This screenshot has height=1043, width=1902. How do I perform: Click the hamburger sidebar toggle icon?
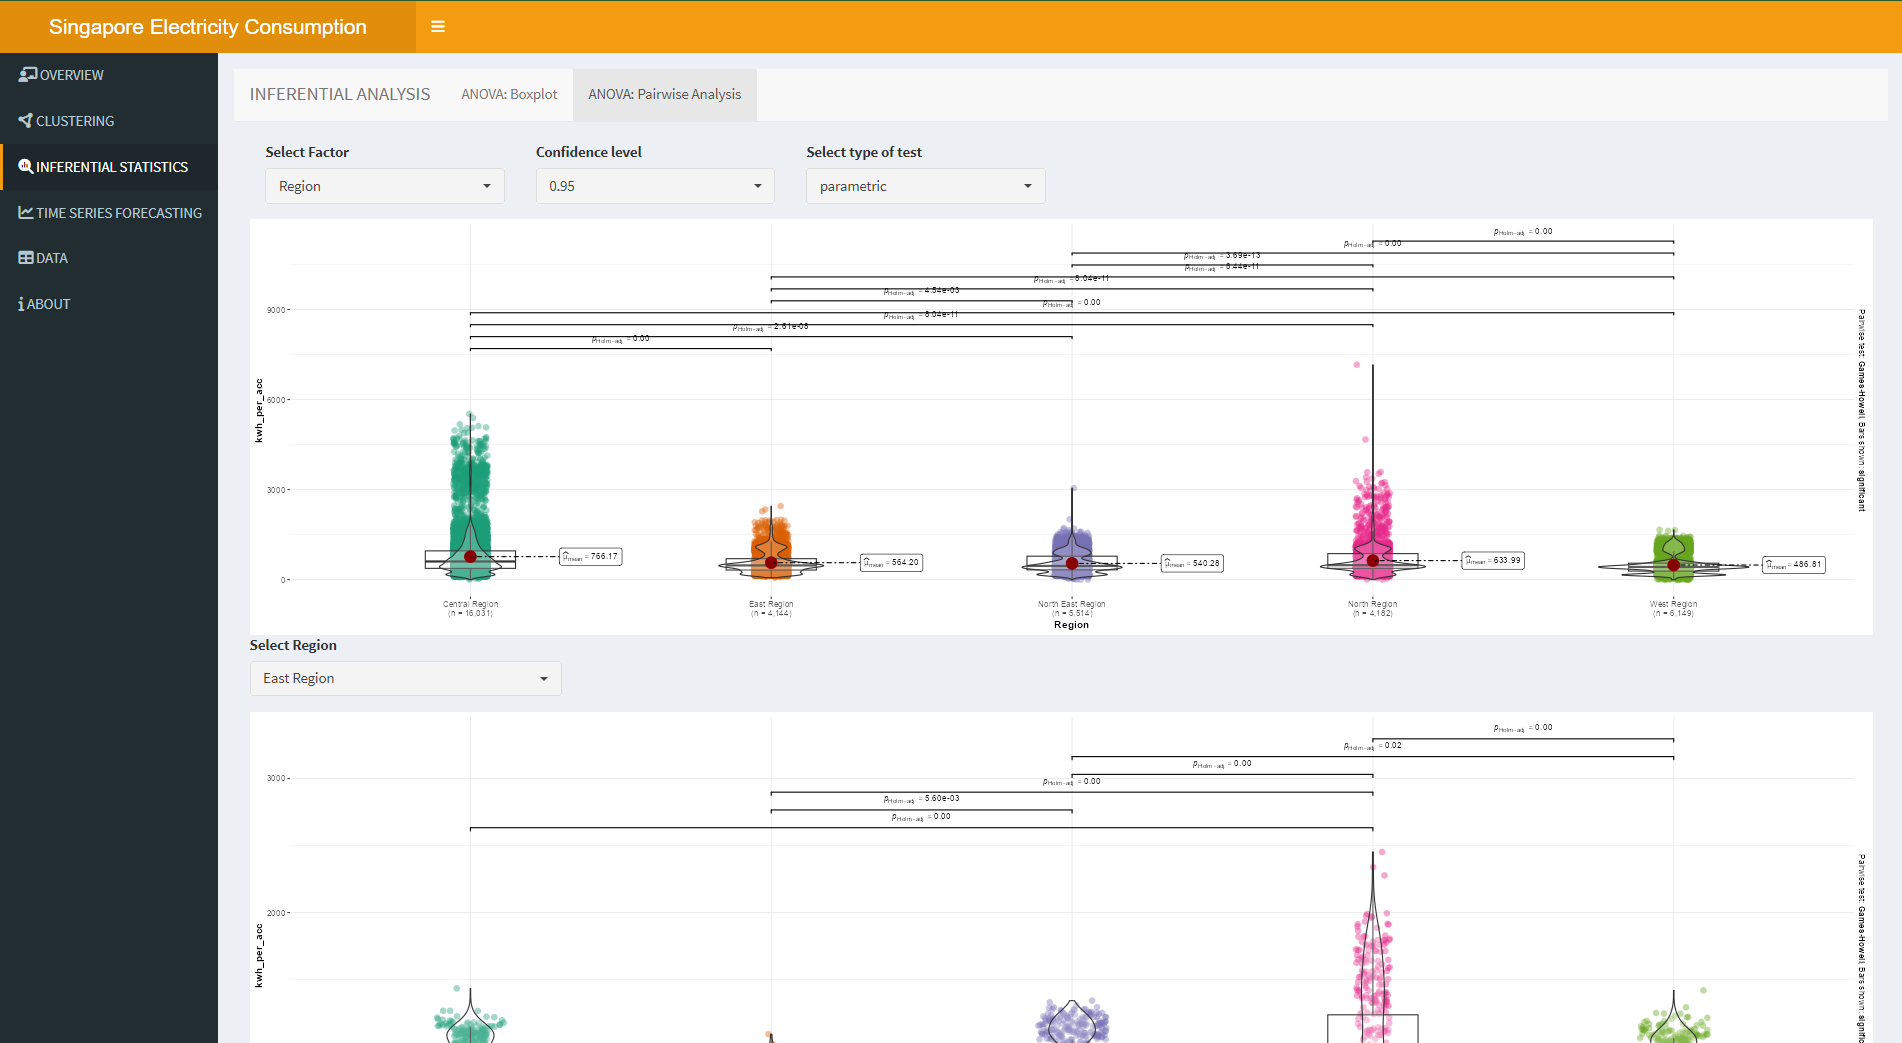point(437,27)
